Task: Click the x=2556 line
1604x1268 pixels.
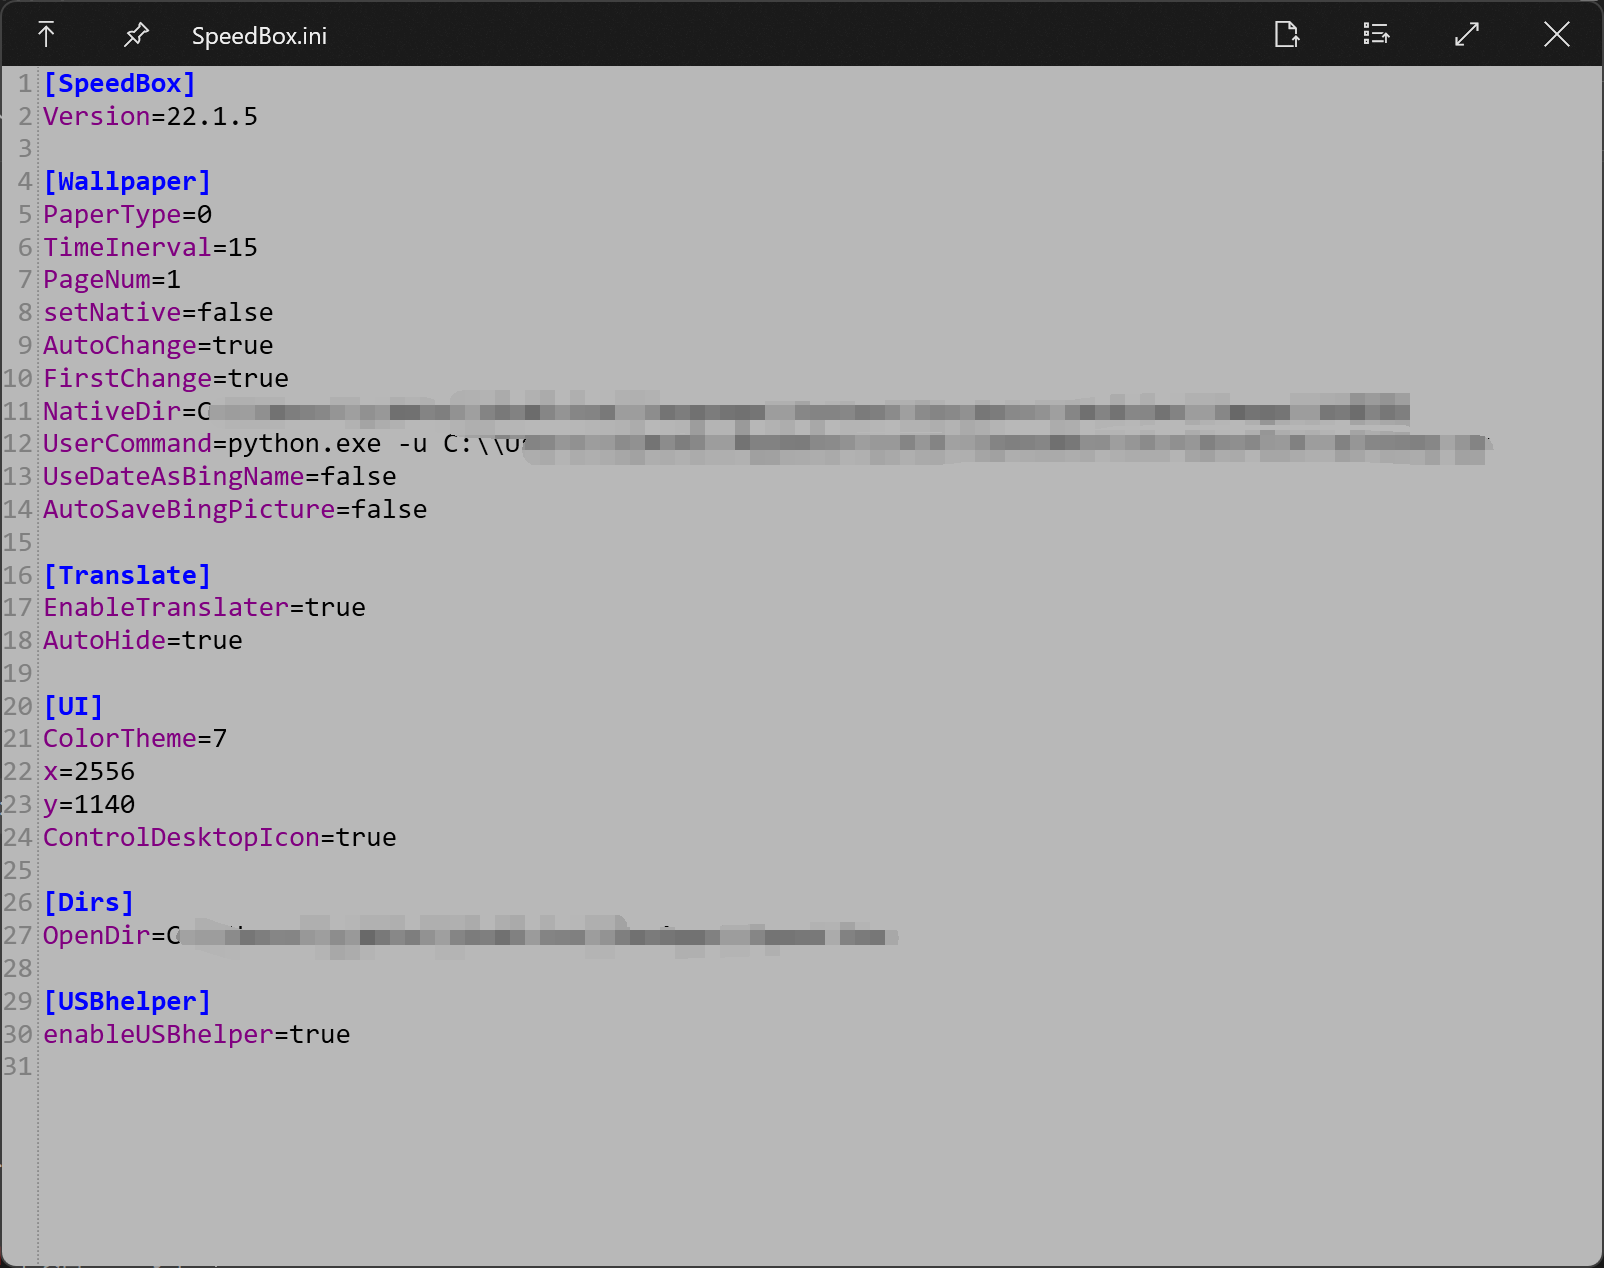Action: 89,772
